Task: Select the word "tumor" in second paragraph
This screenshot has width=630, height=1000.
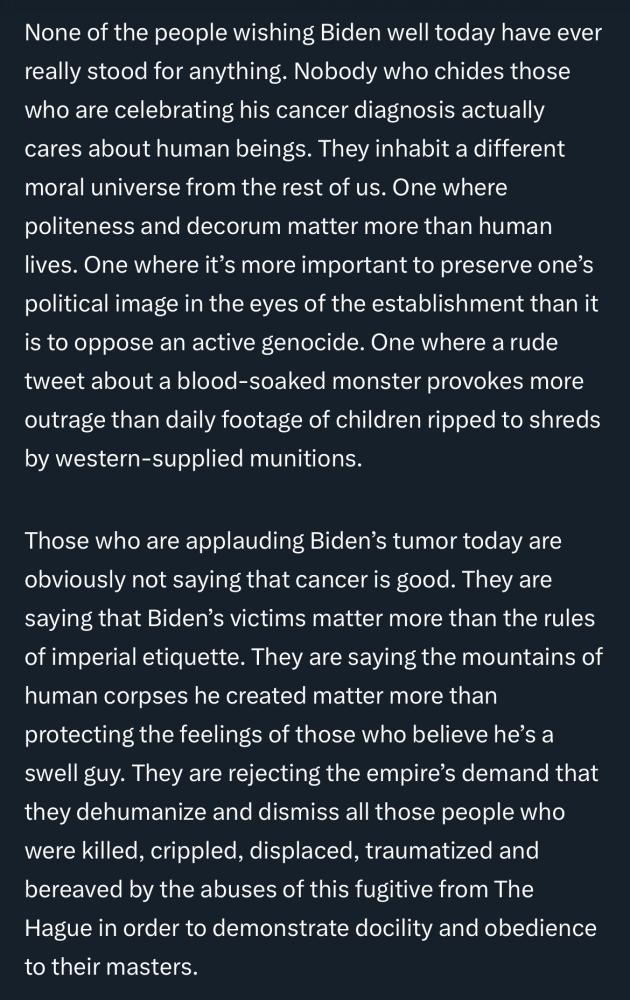Action: click(424, 541)
